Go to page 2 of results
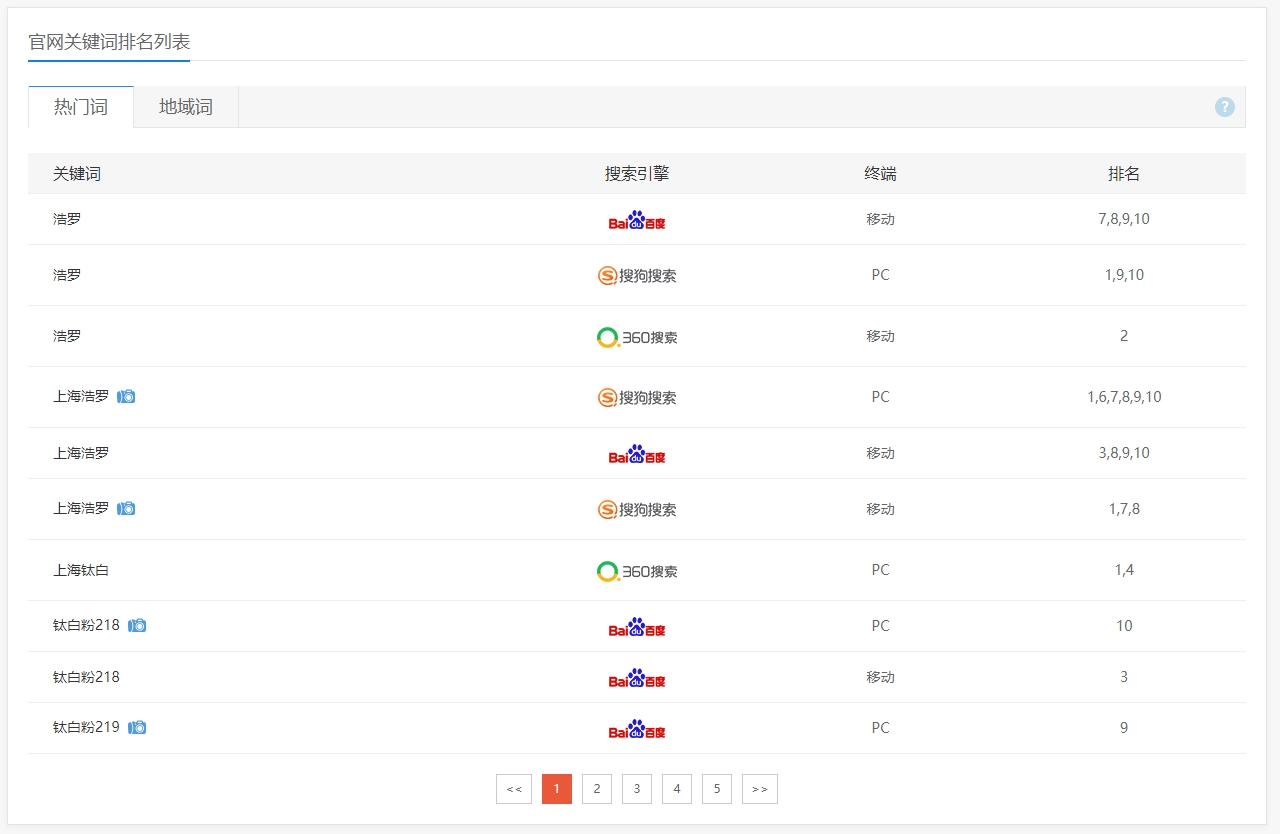The width and height of the screenshot is (1280, 834). tap(597, 789)
